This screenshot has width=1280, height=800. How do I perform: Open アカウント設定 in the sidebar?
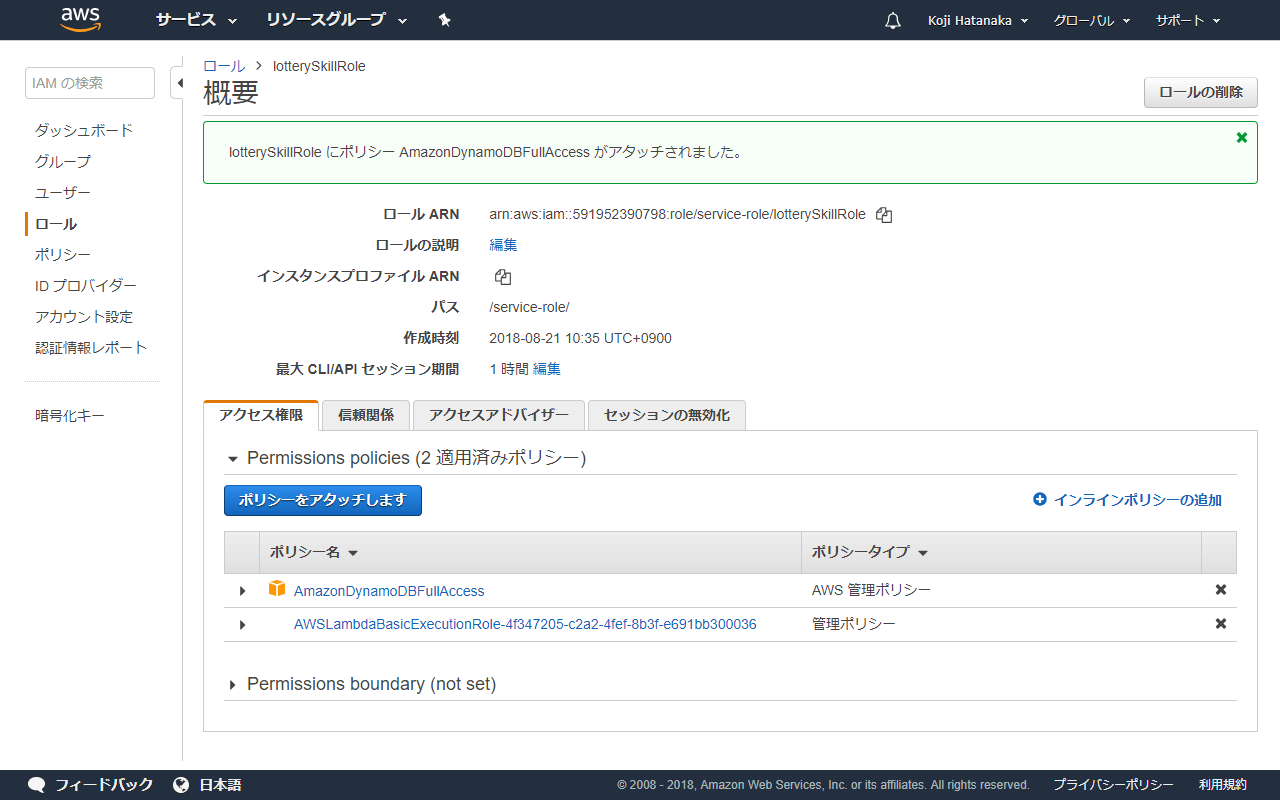(x=84, y=317)
